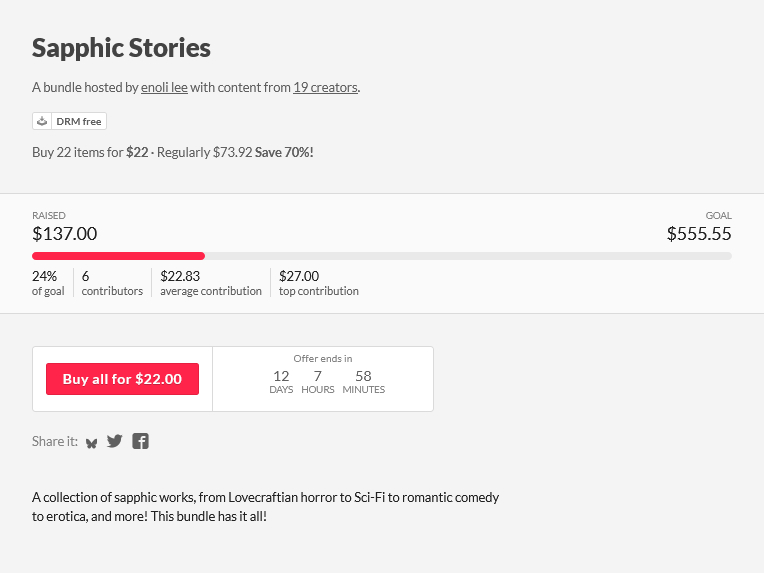Click the red fundraising progress bar
This screenshot has height=573, width=764.
118,256
